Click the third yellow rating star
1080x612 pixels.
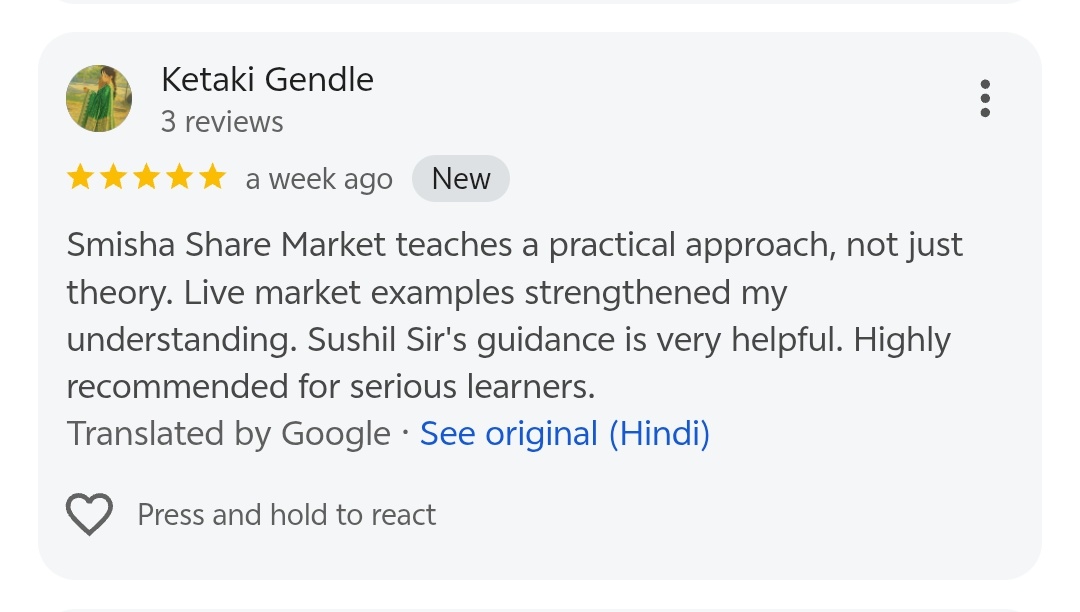(x=146, y=178)
